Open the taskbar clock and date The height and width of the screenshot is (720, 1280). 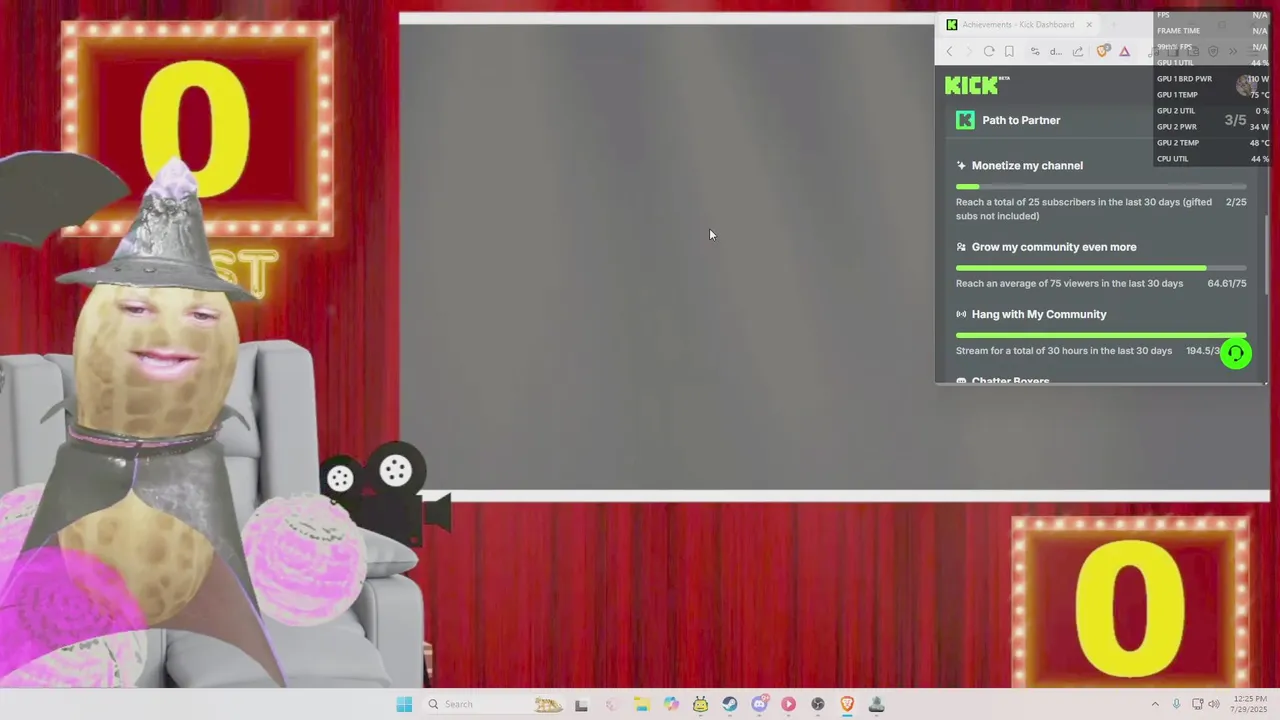point(1250,704)
